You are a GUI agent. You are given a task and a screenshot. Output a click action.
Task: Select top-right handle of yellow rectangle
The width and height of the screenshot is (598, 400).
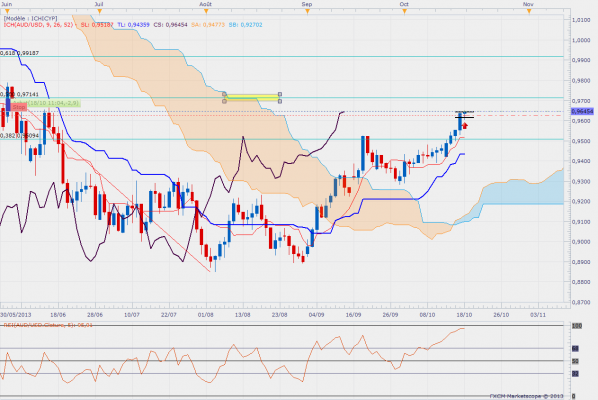280,94
